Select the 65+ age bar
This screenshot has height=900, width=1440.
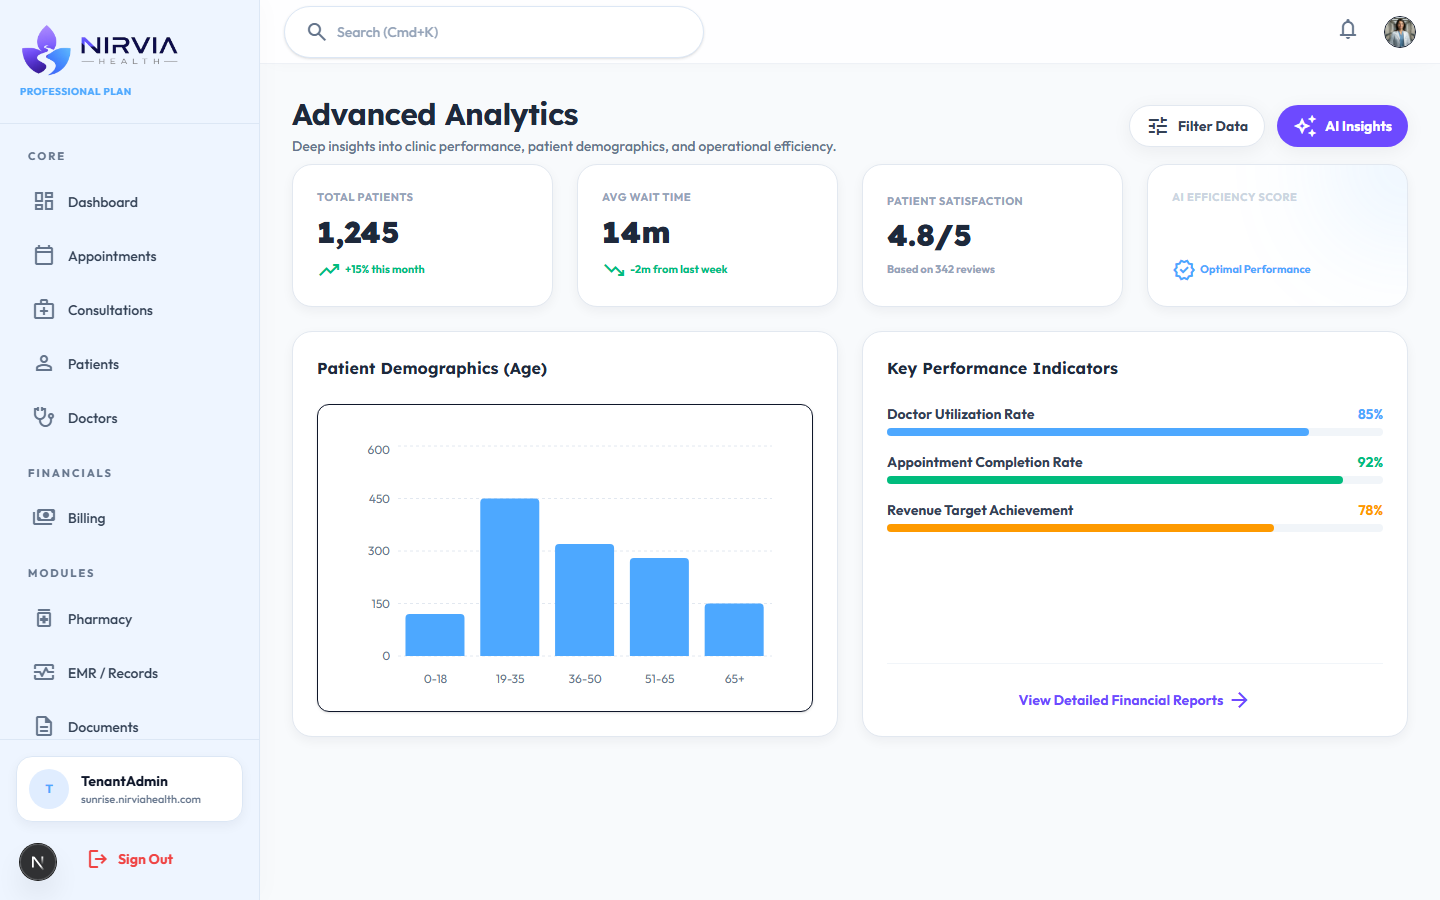point(734,630)
